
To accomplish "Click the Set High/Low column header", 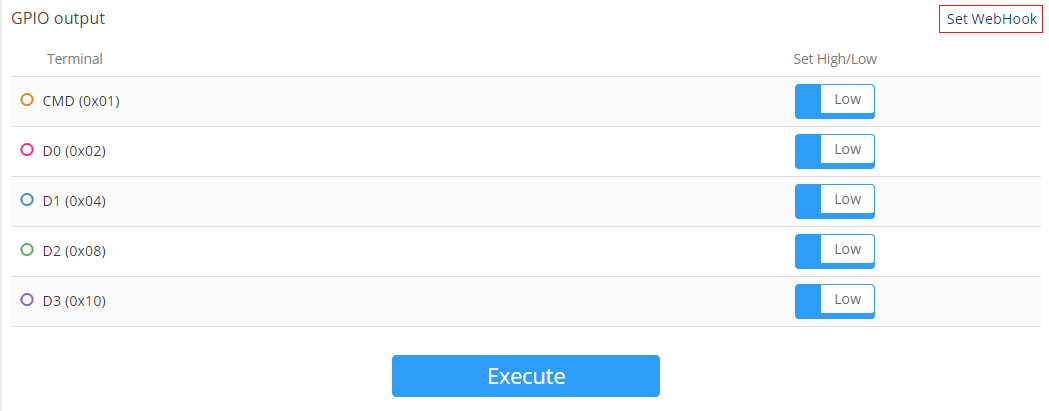I will pos(834,59).
